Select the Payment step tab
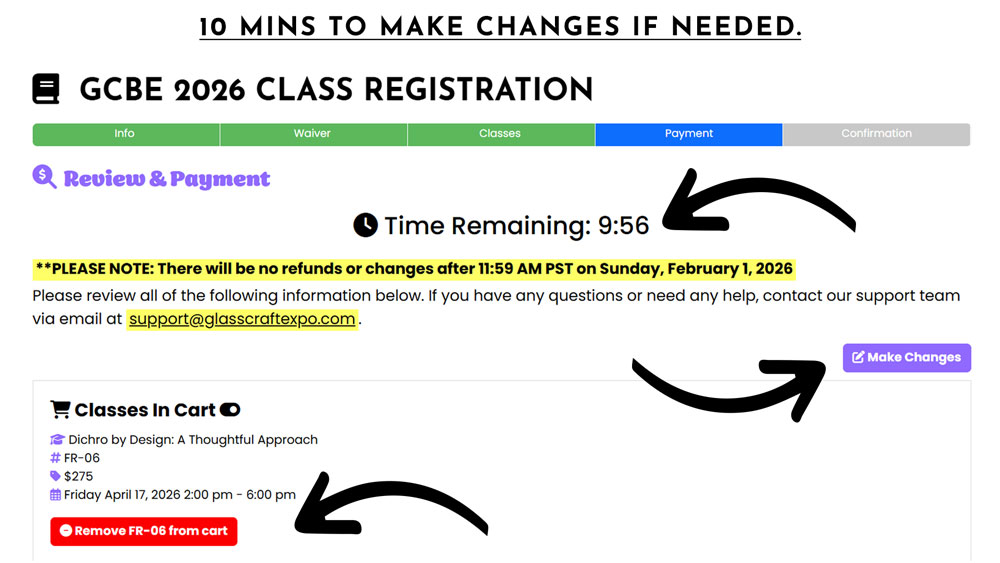The width and height of the screenshot is (1000, 563). tap(688, 134)
